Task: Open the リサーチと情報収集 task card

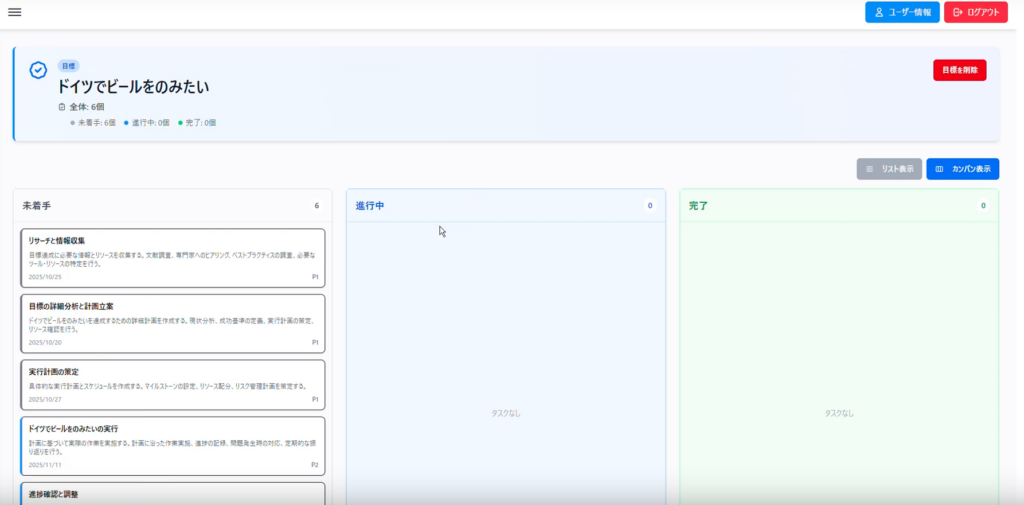Action: (172, 257)
